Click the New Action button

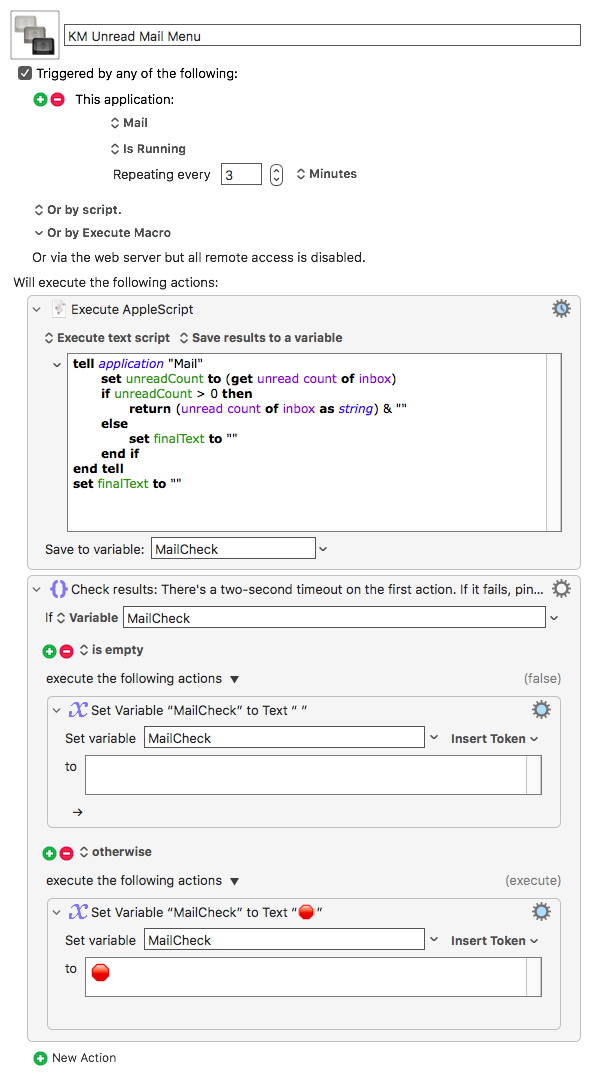pyautogui.click(x=76, y=1057)
